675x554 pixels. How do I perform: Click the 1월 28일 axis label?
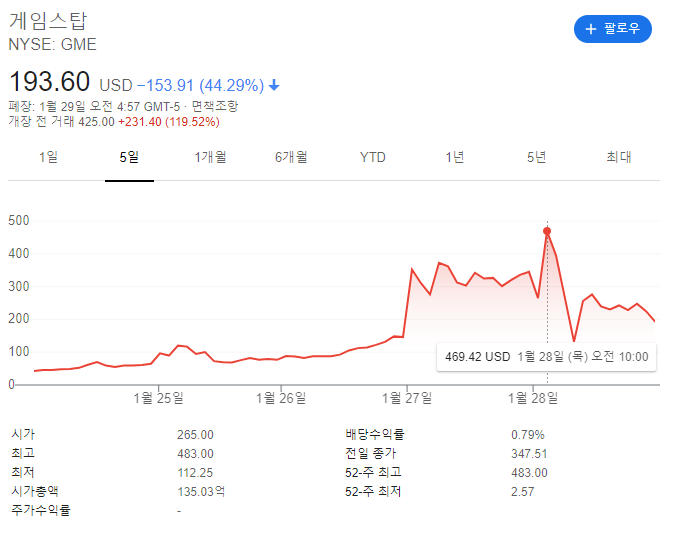pos(533,398)
